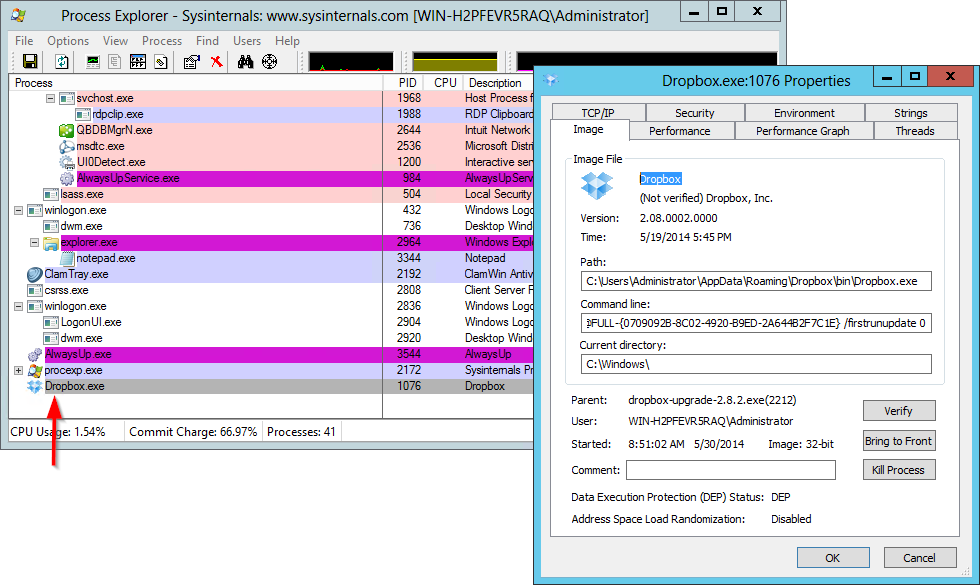This screenshot has width=980, height=585.
Task: Click the Path field in Properties
Action: coord(756,281)
